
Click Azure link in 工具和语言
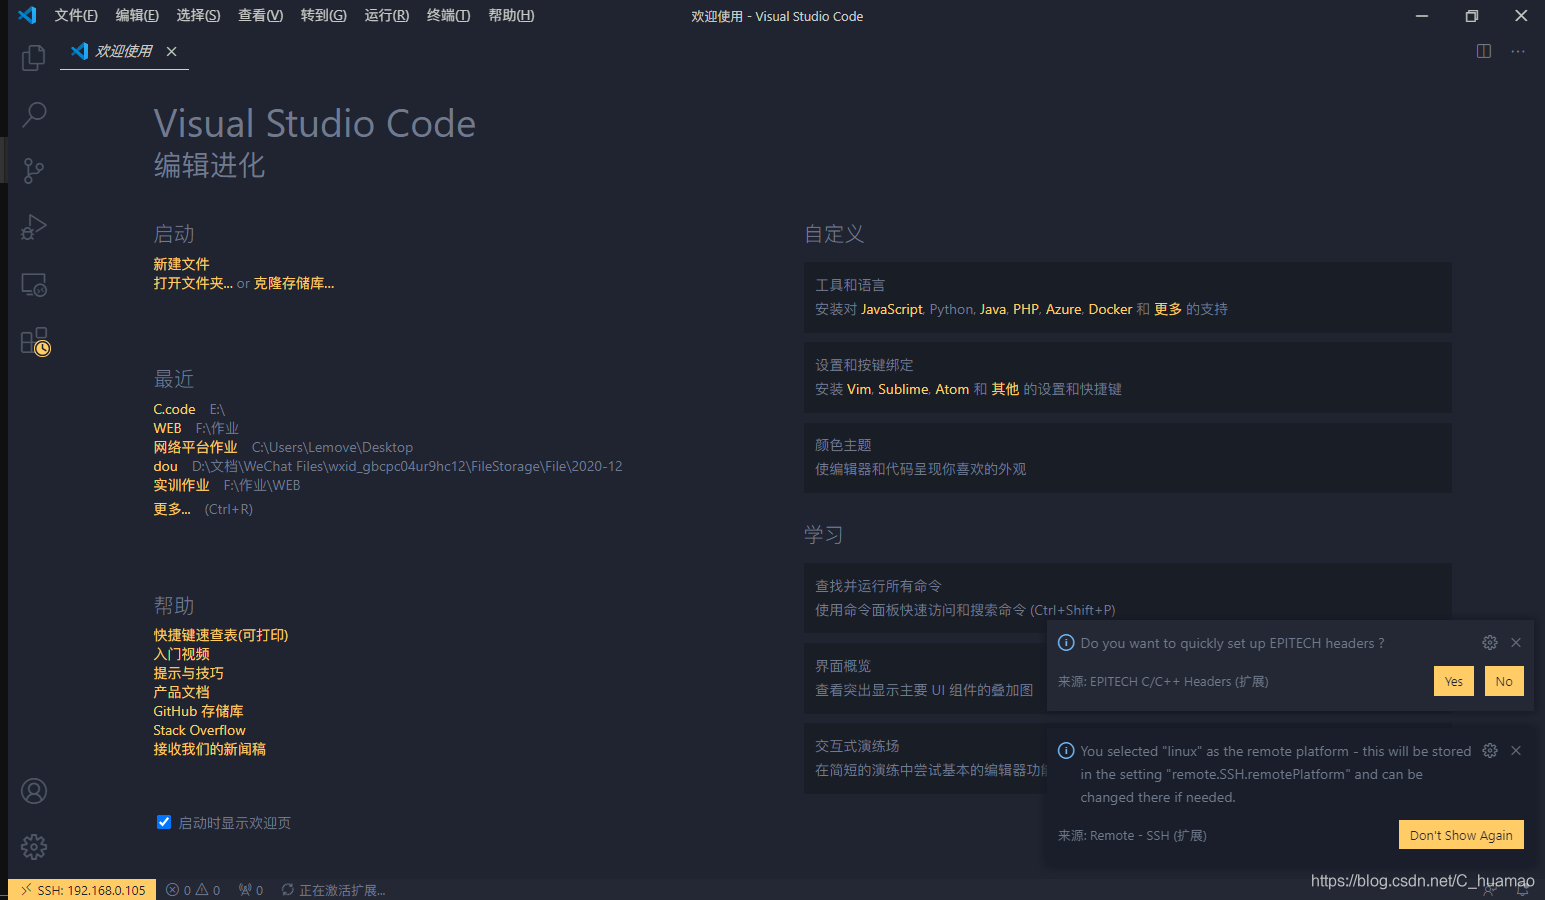pyautogui.click(x=1063, y=309)
